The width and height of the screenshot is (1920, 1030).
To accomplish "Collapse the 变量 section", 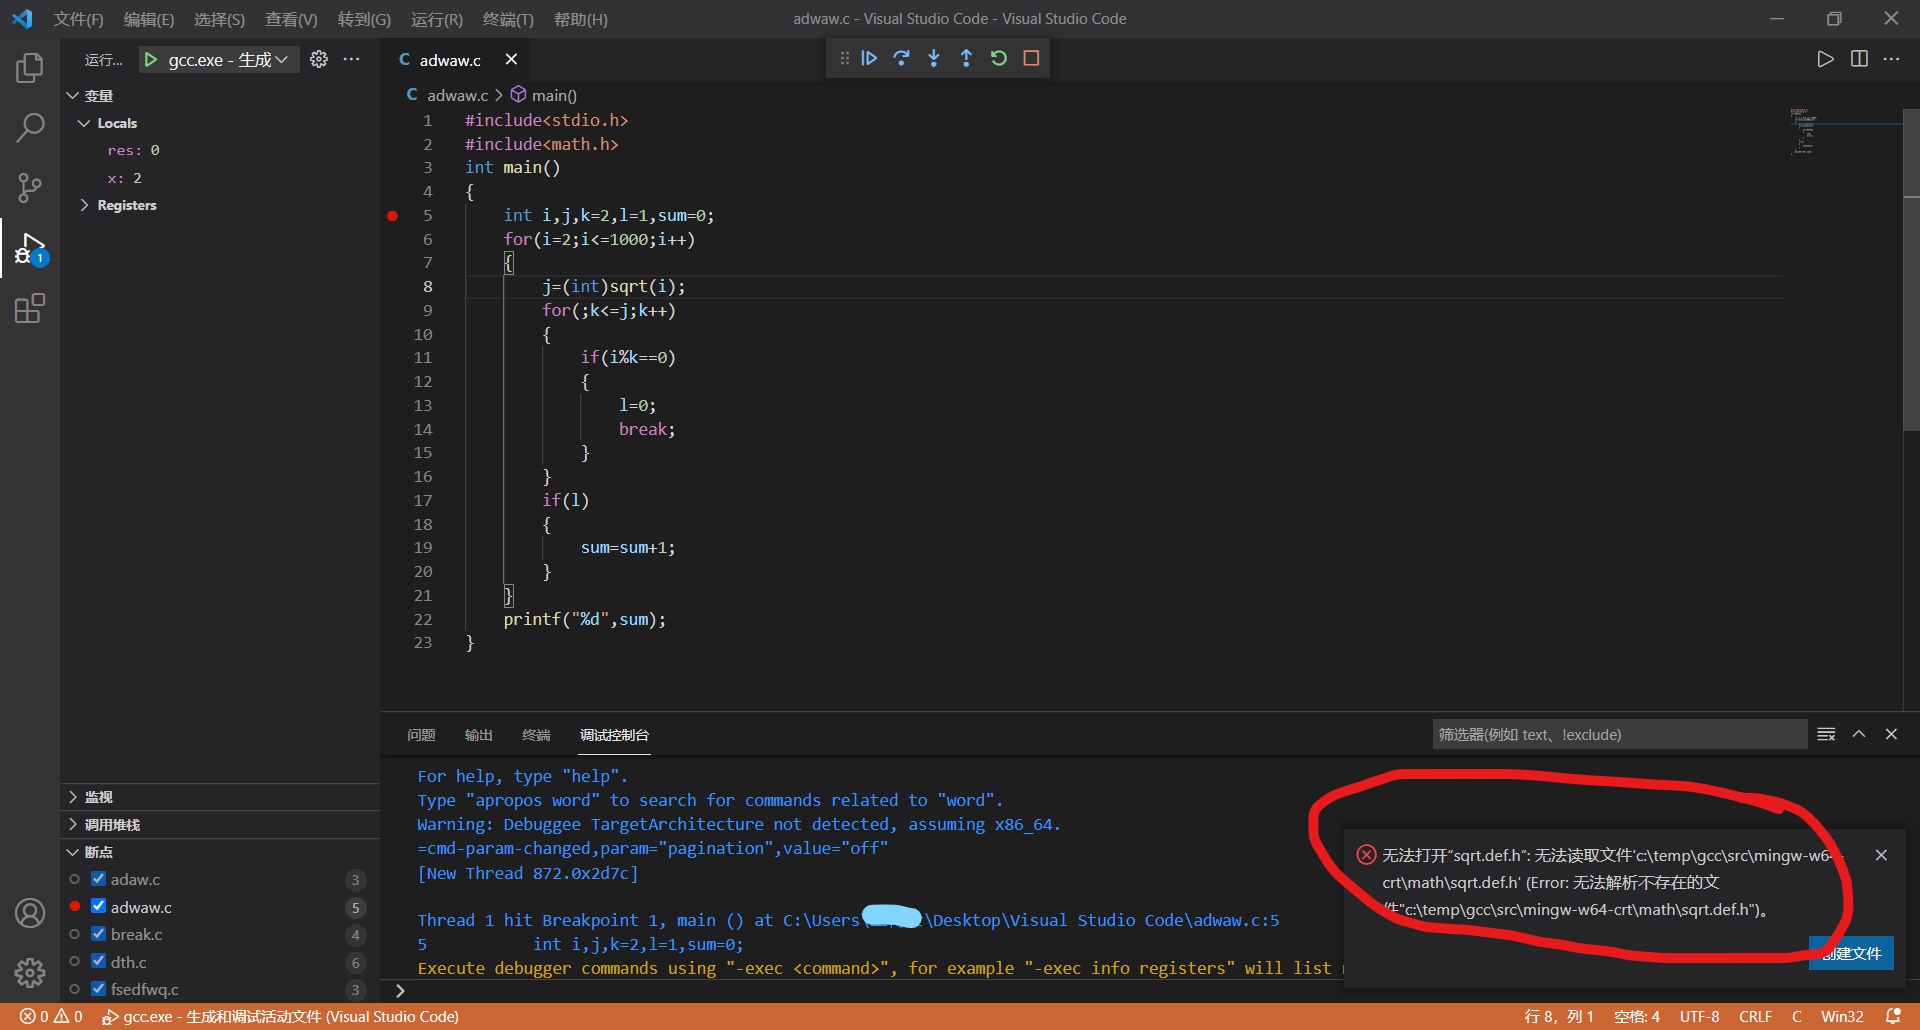I will click(x=73, y=96).
